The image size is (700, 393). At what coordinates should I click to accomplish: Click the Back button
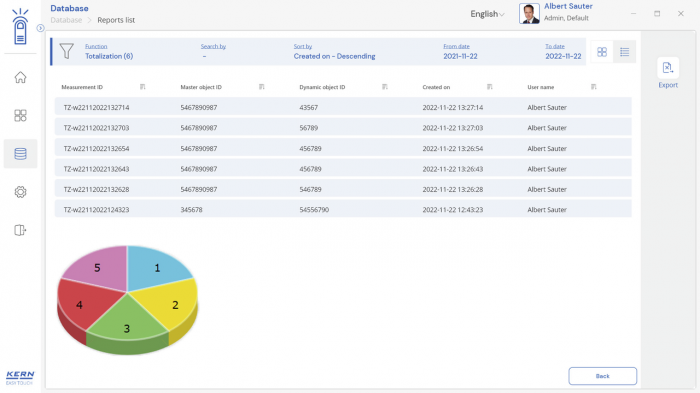[x=602, y=376]
